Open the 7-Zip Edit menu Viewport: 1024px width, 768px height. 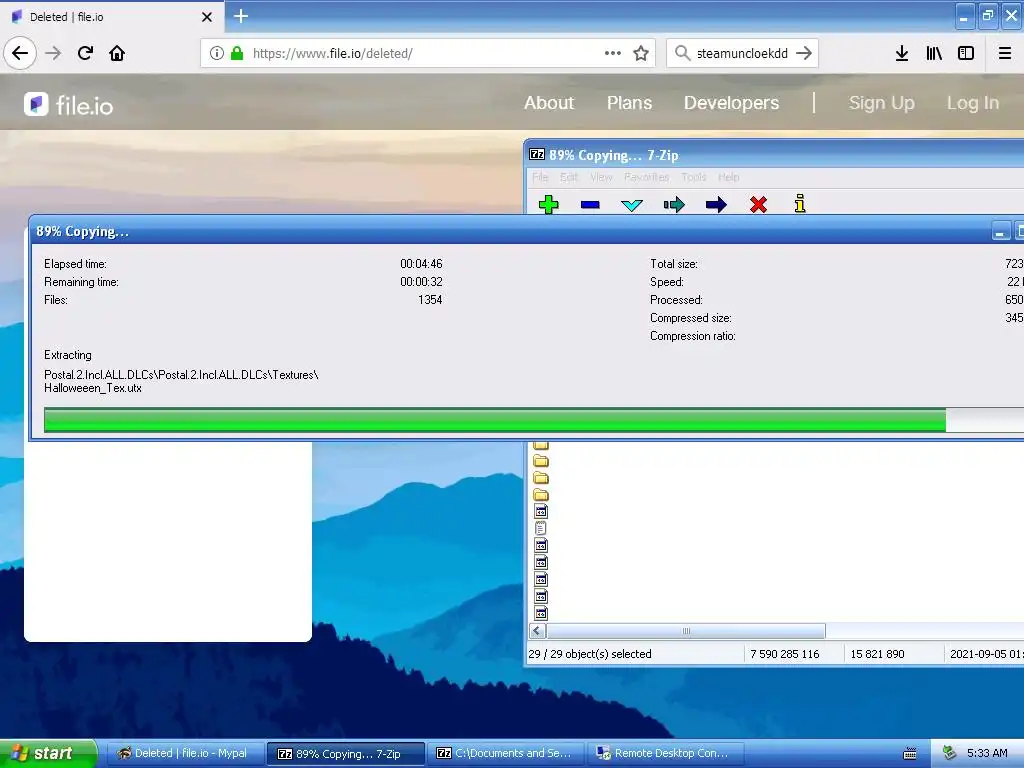[x=569, y=177]
